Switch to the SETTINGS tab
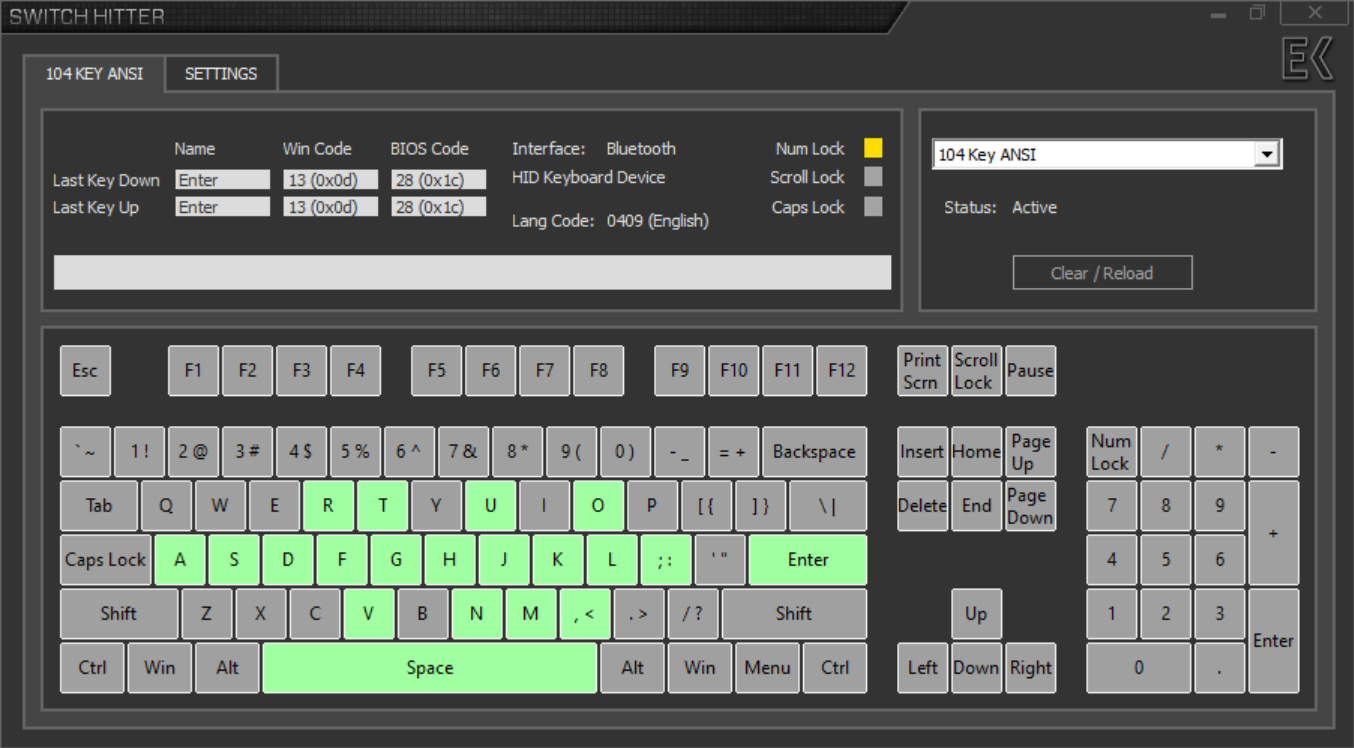The height and width of the screenshot is (748, 1354). (221, 74)
